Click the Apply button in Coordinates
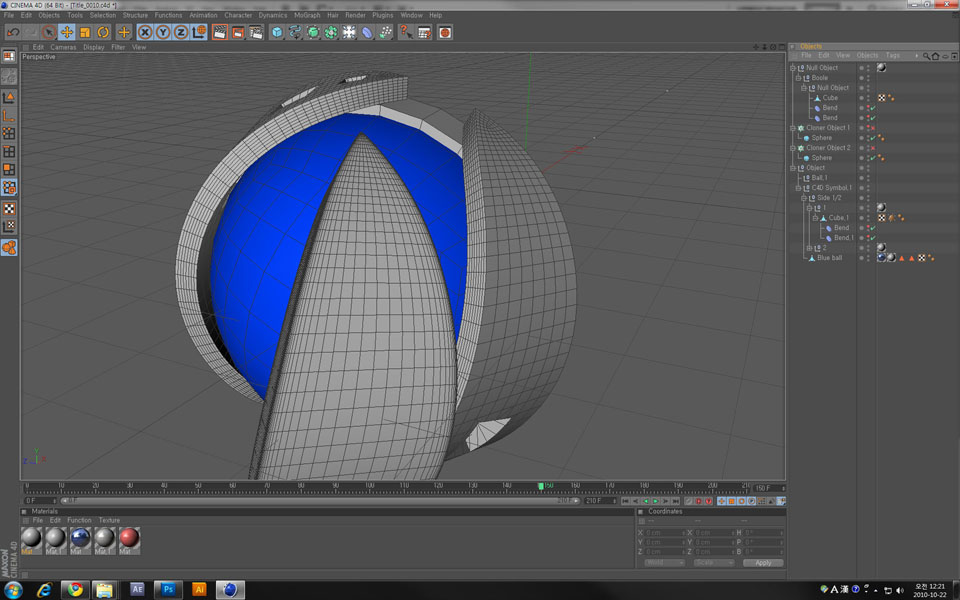The image size is (960, 600). click(x=763, y=563)
